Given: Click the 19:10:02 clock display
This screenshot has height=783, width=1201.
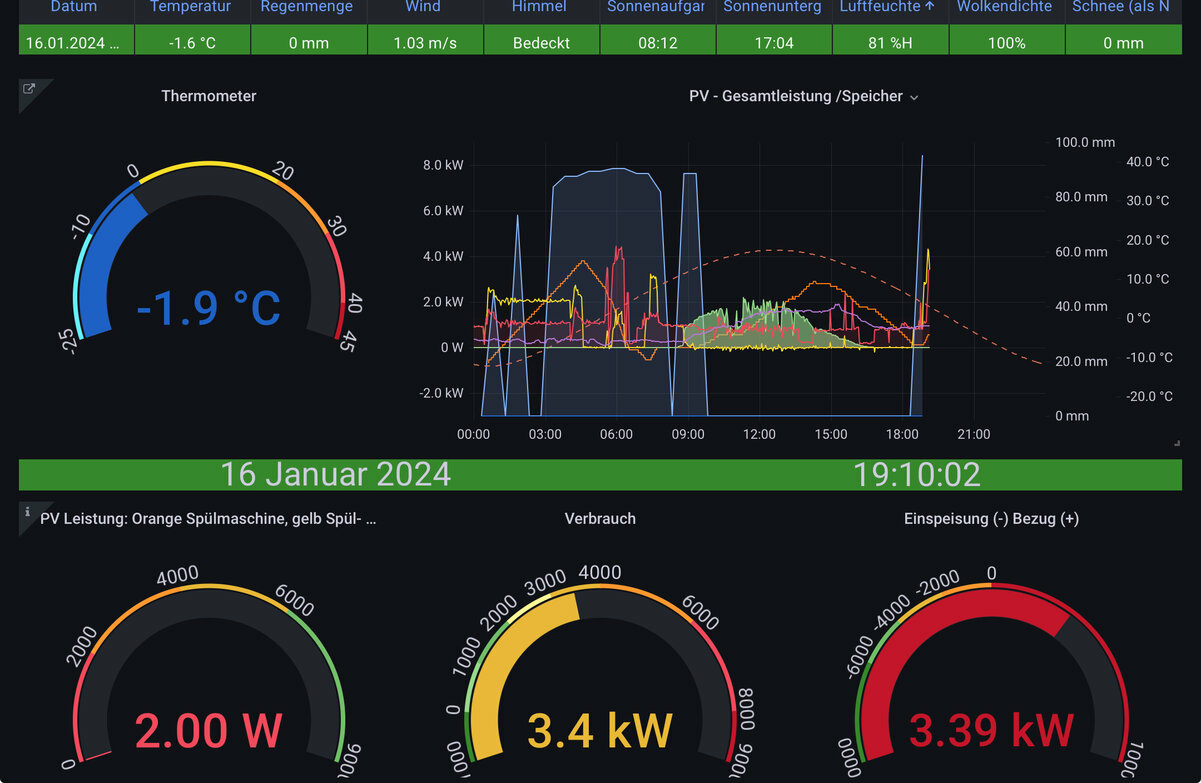Looking at the screenshot, I should click(917, 474).
